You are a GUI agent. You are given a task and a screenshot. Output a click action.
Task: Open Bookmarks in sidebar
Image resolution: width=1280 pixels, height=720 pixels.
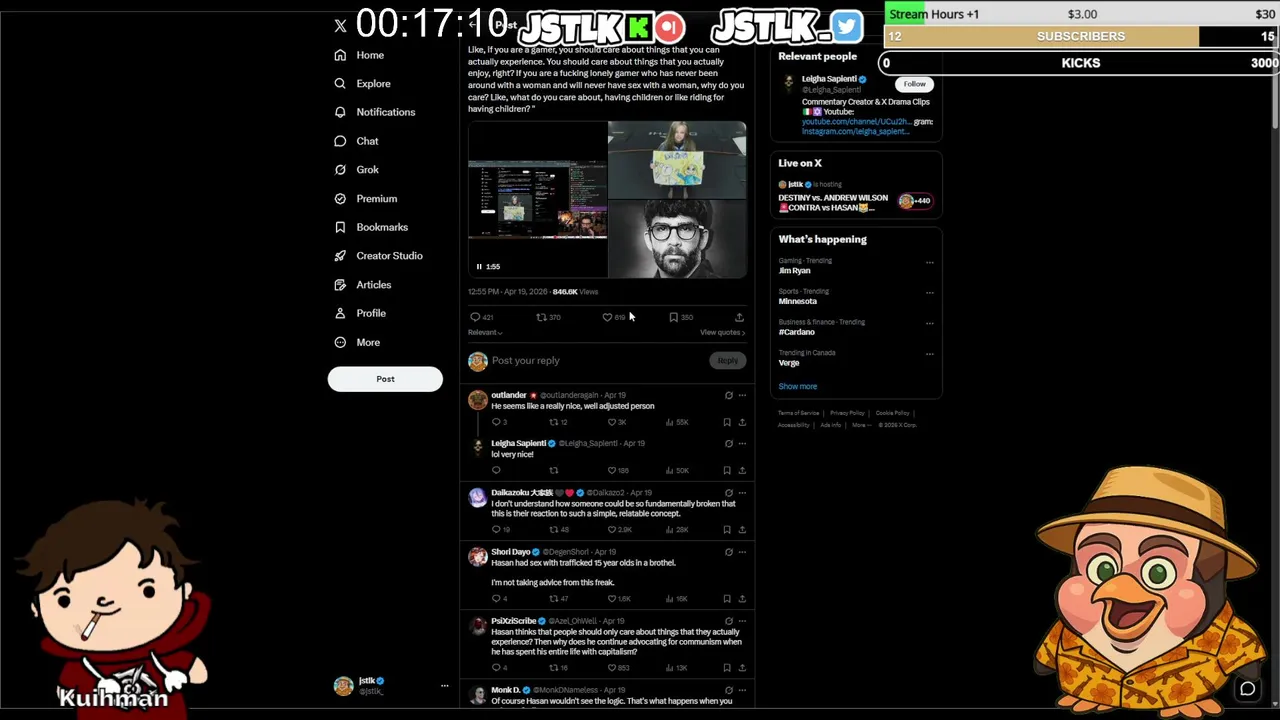[x=371, y=227]
